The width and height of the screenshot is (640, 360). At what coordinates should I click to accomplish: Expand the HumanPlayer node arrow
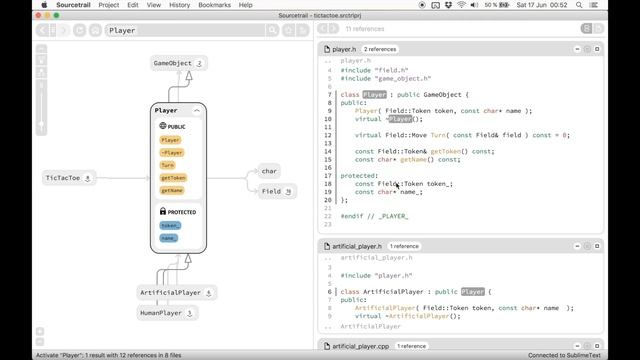click(x=189, y=313)
